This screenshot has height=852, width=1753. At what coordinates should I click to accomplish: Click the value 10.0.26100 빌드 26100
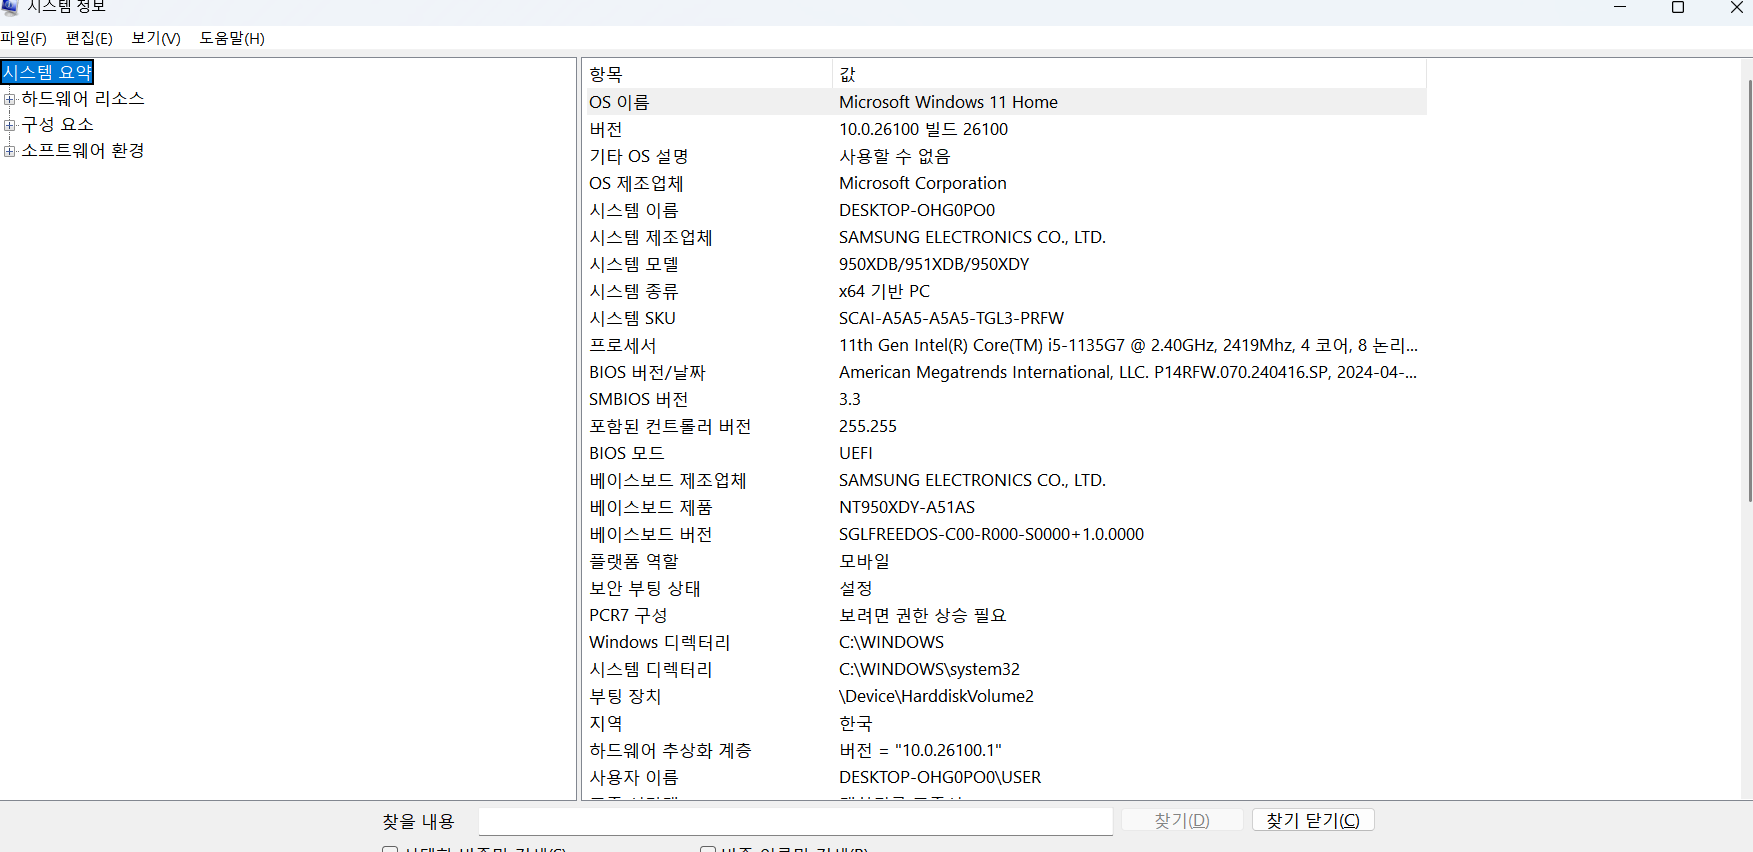(923, 129)
